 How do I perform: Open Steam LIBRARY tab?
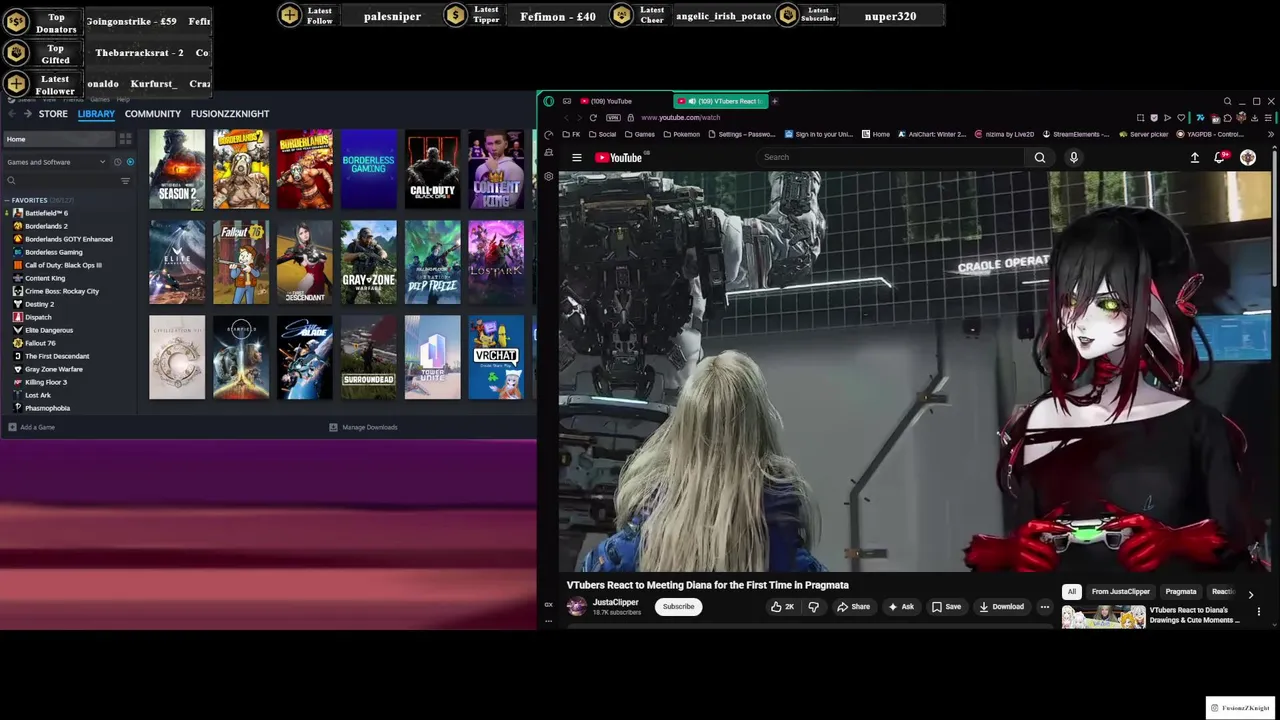pyautogui.click(x=96, y=114)
